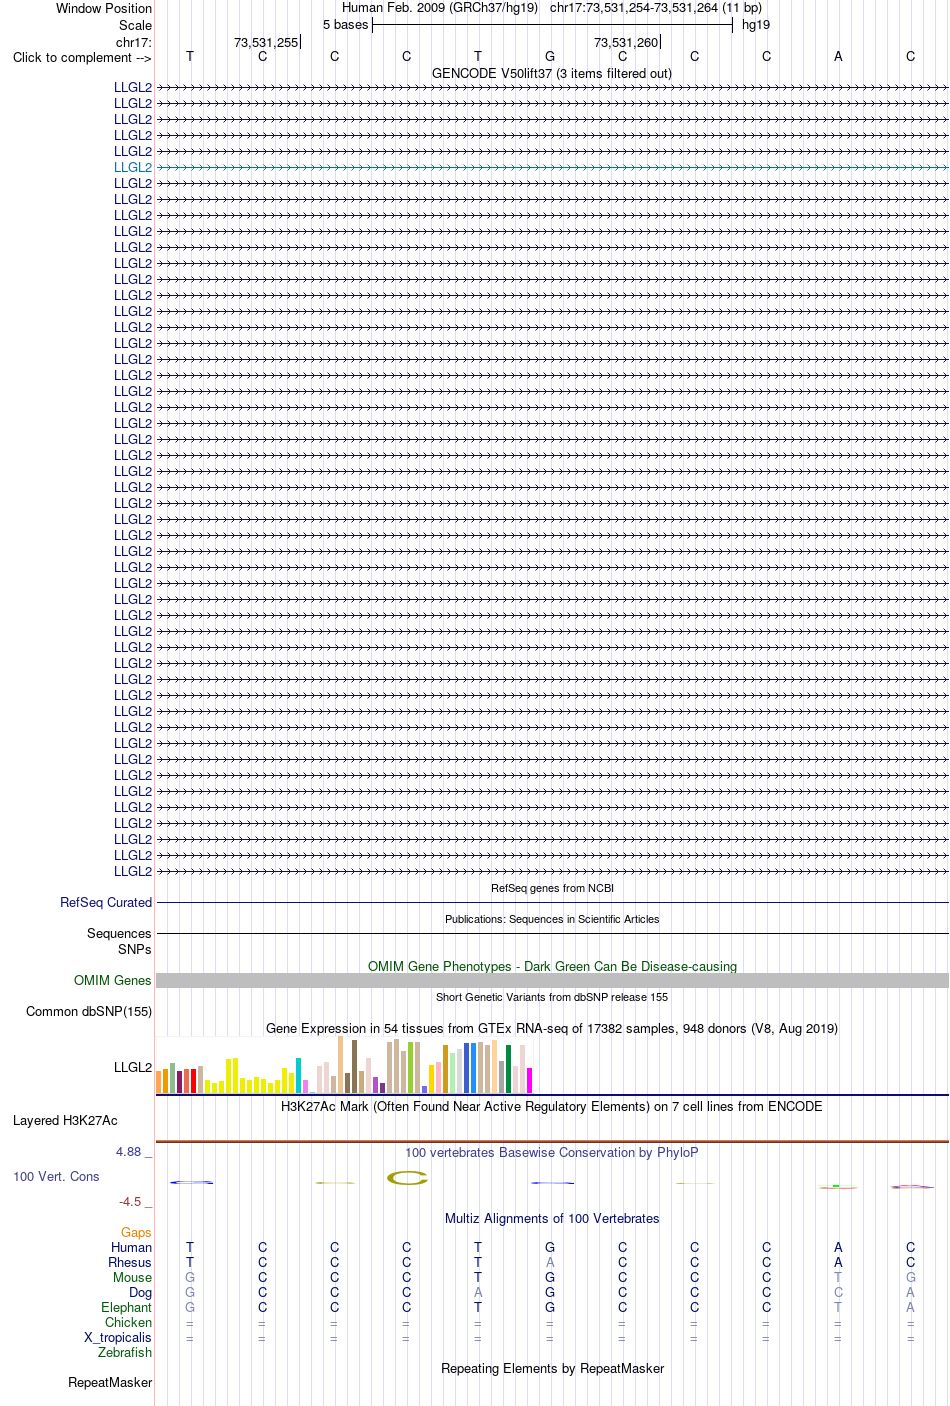The height and width of the screenshot is (1406, 950).
Task: Click the 'RefSeq Curated' track label
Action: [106, 902]
